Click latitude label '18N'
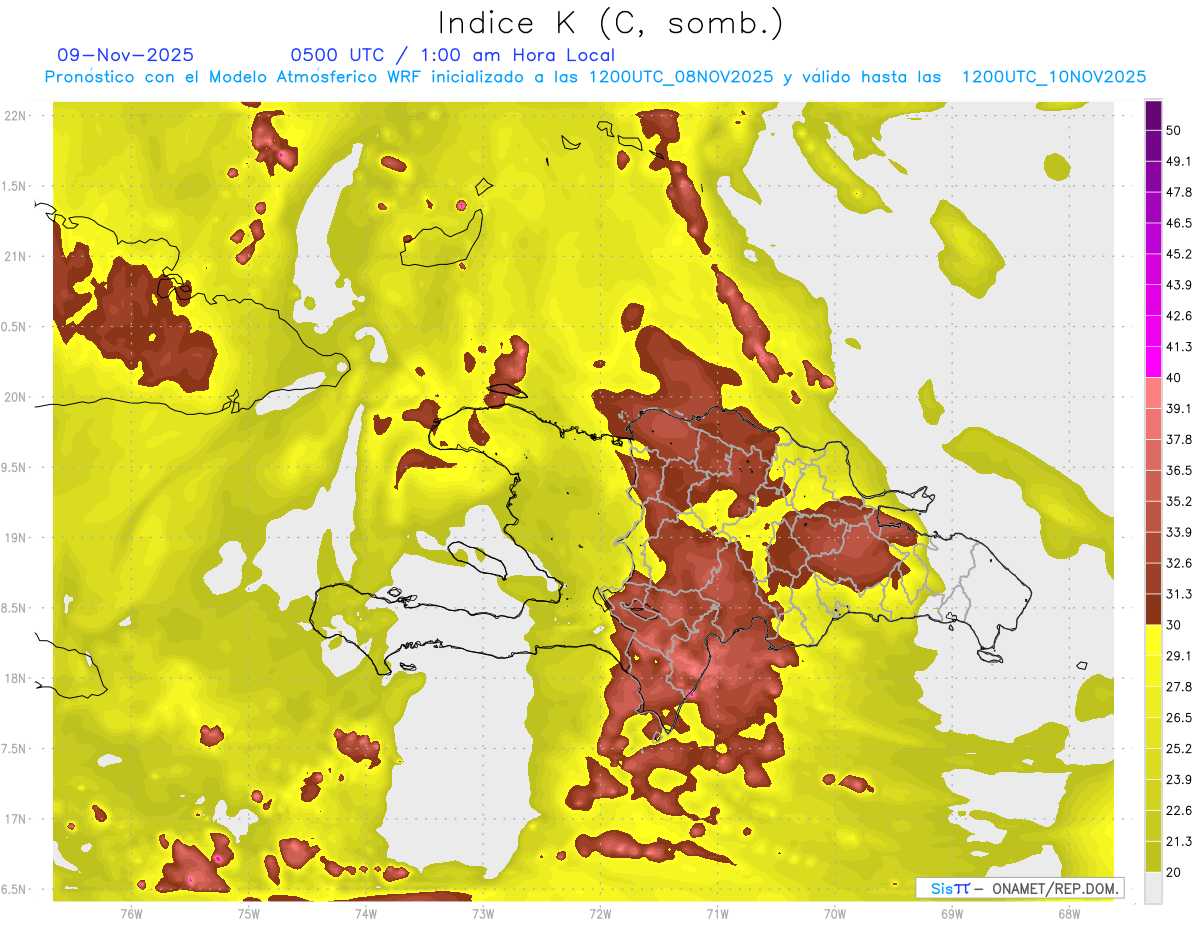 point(16,678)
